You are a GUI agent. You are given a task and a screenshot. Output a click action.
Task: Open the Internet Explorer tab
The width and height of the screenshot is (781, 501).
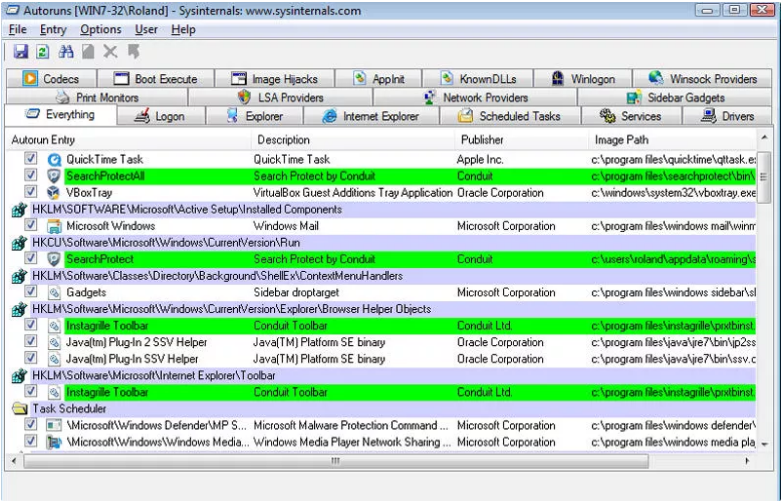click(x=371, y=116)
